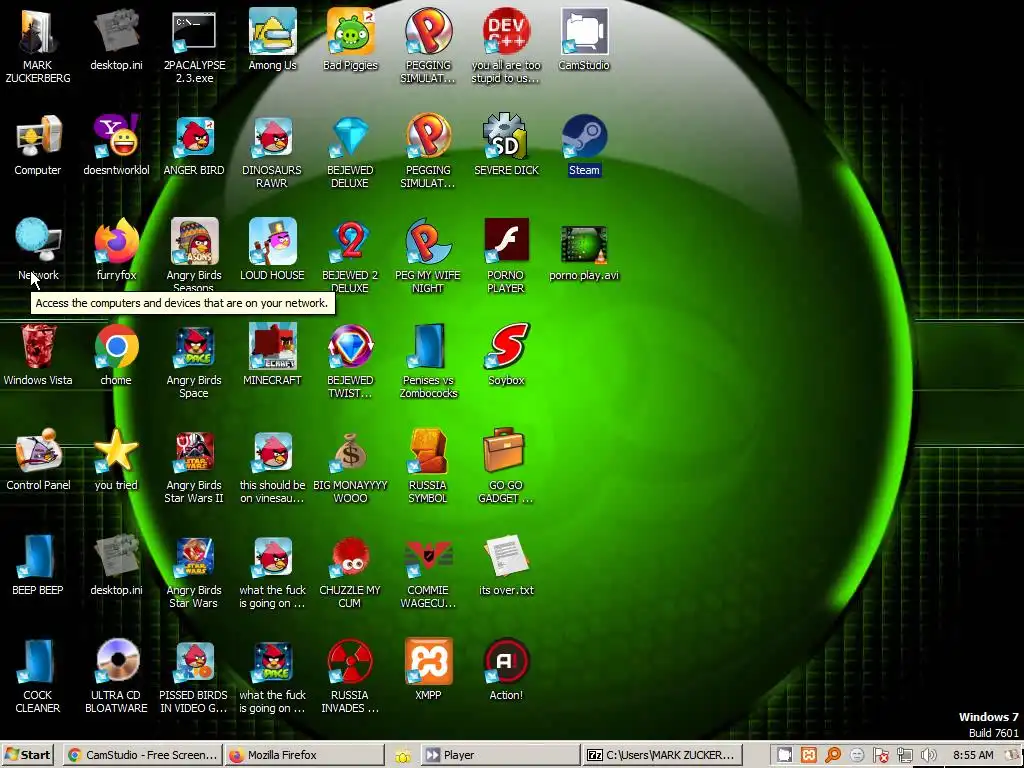Click the volume speaker tray icon
This screenshot has height=768, width=1024.
coord(928,756)
